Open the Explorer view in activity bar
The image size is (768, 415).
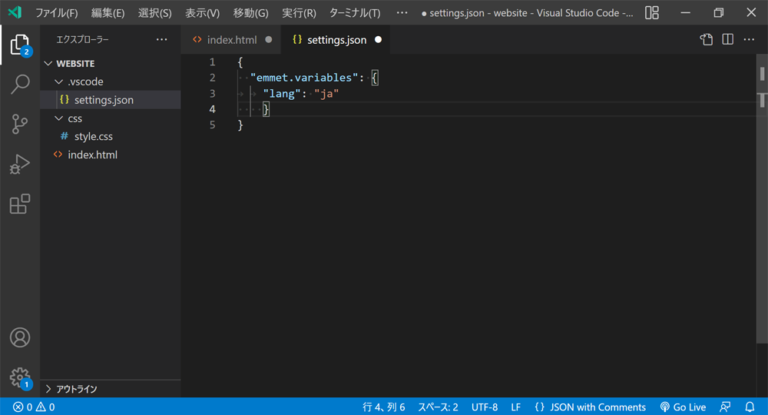coord(19,45)
